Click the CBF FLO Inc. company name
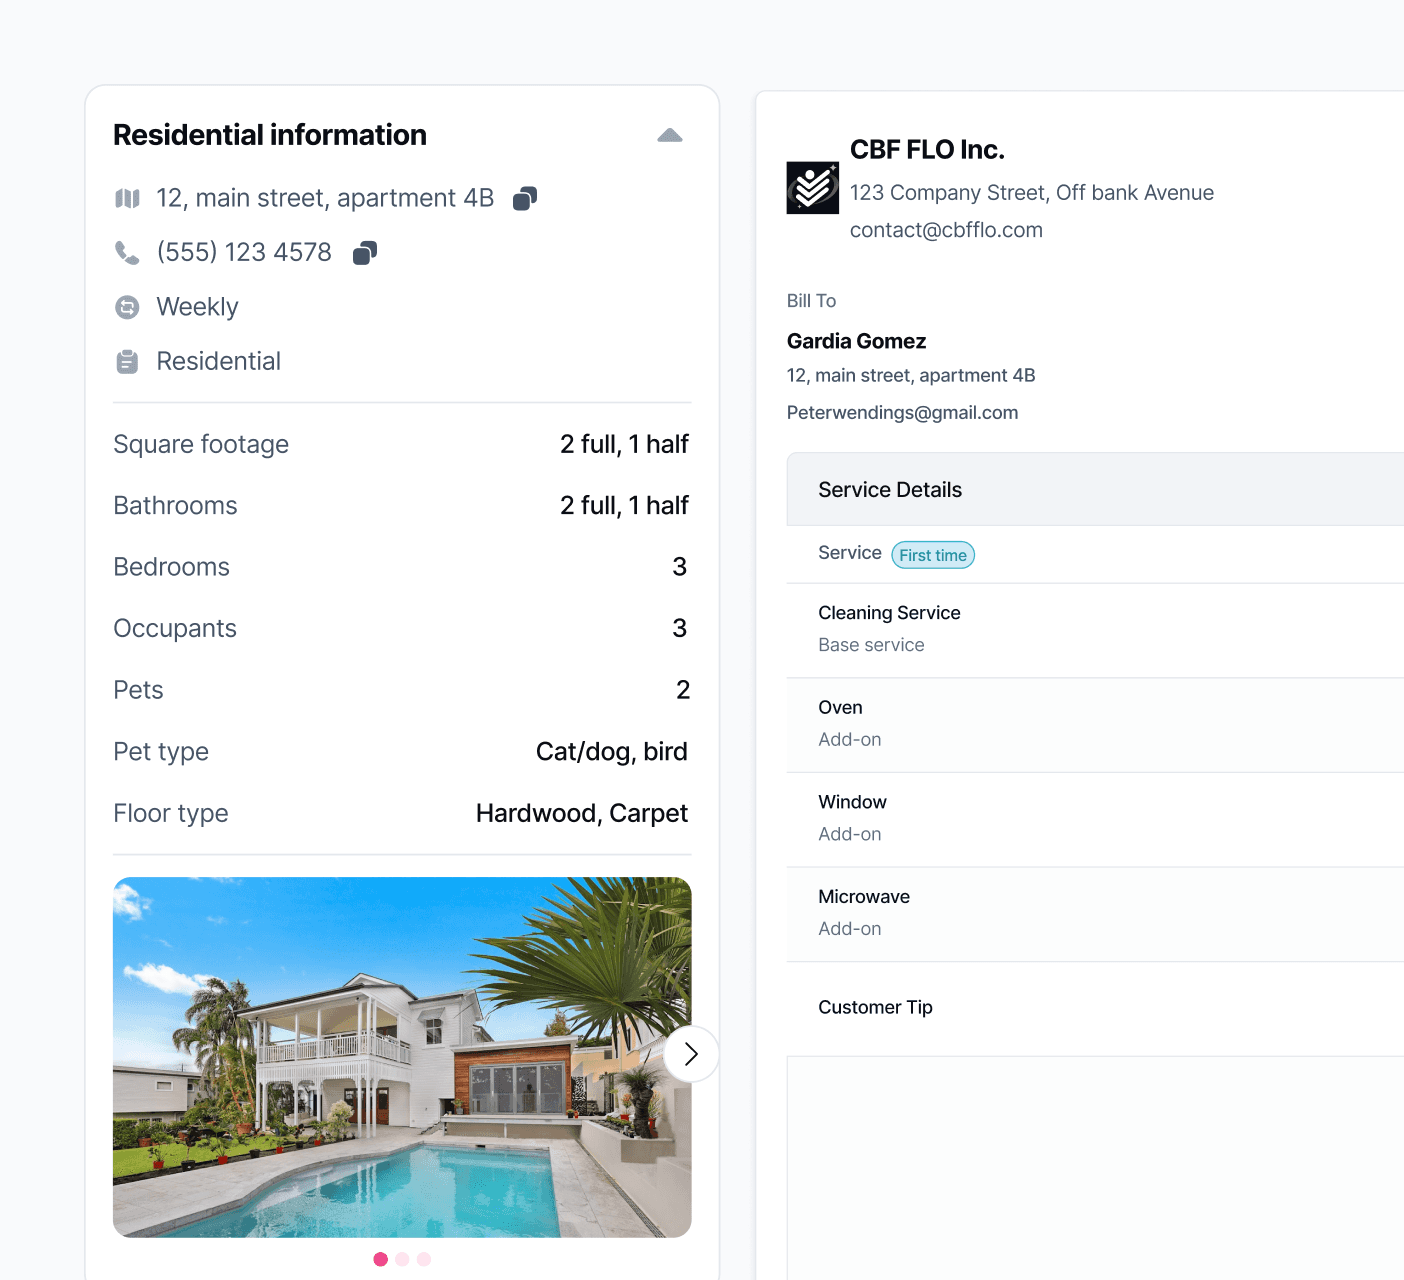 [x=927, y=150]
